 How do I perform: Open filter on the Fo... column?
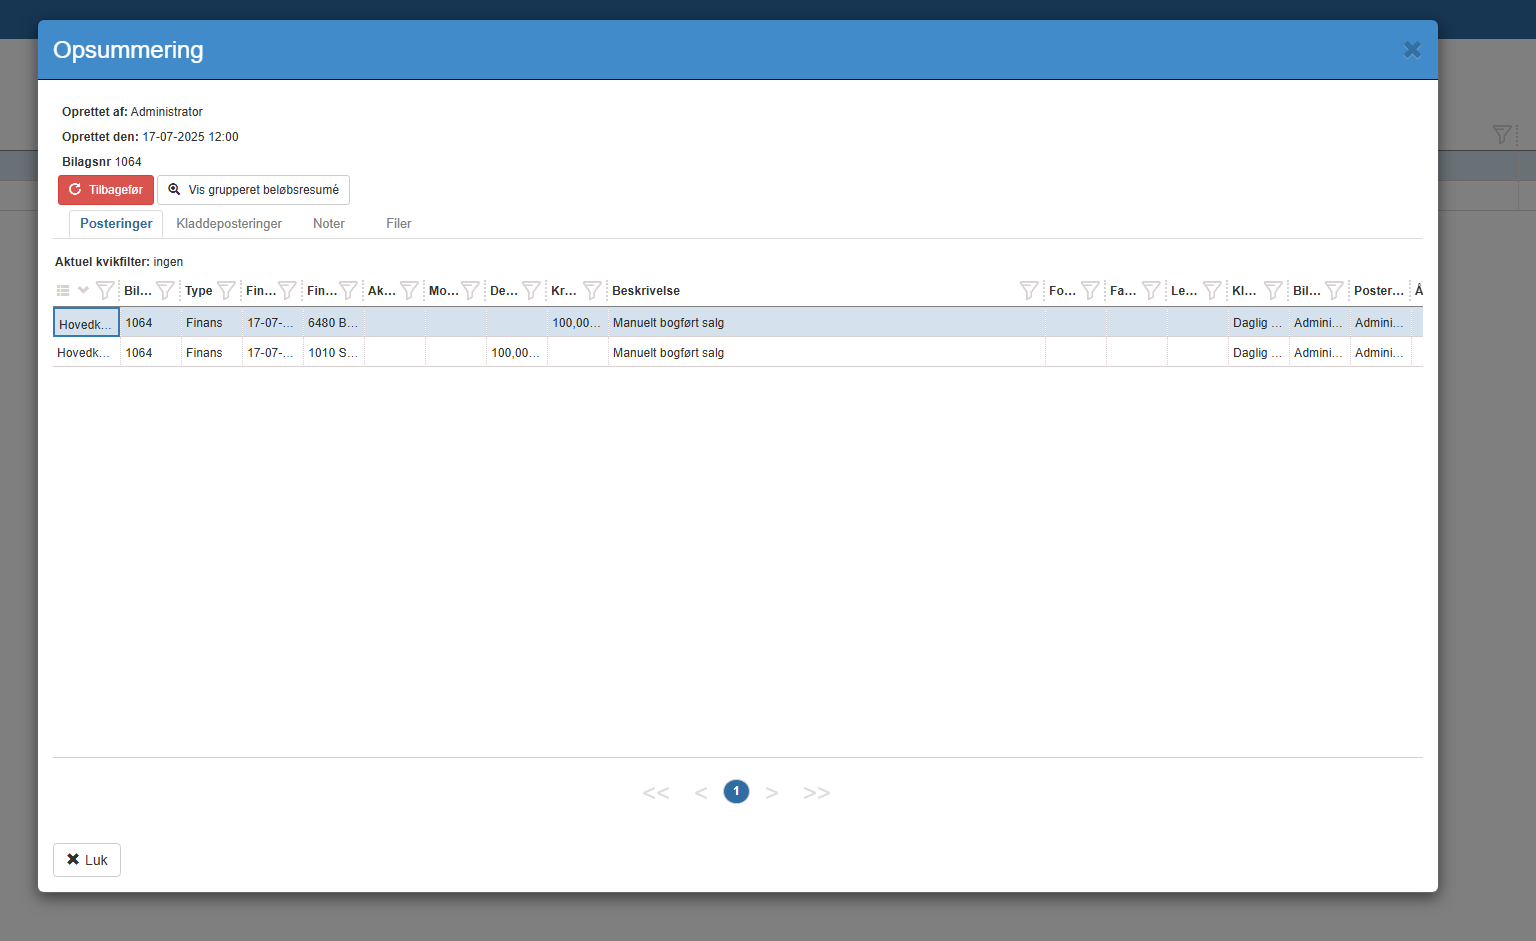(x=1091, y=291)
